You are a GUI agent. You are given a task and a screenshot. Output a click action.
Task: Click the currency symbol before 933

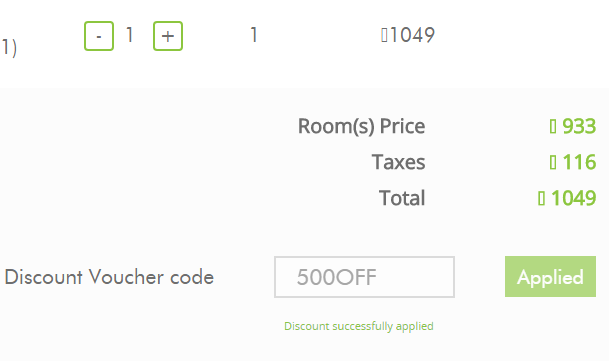(553, 127)
